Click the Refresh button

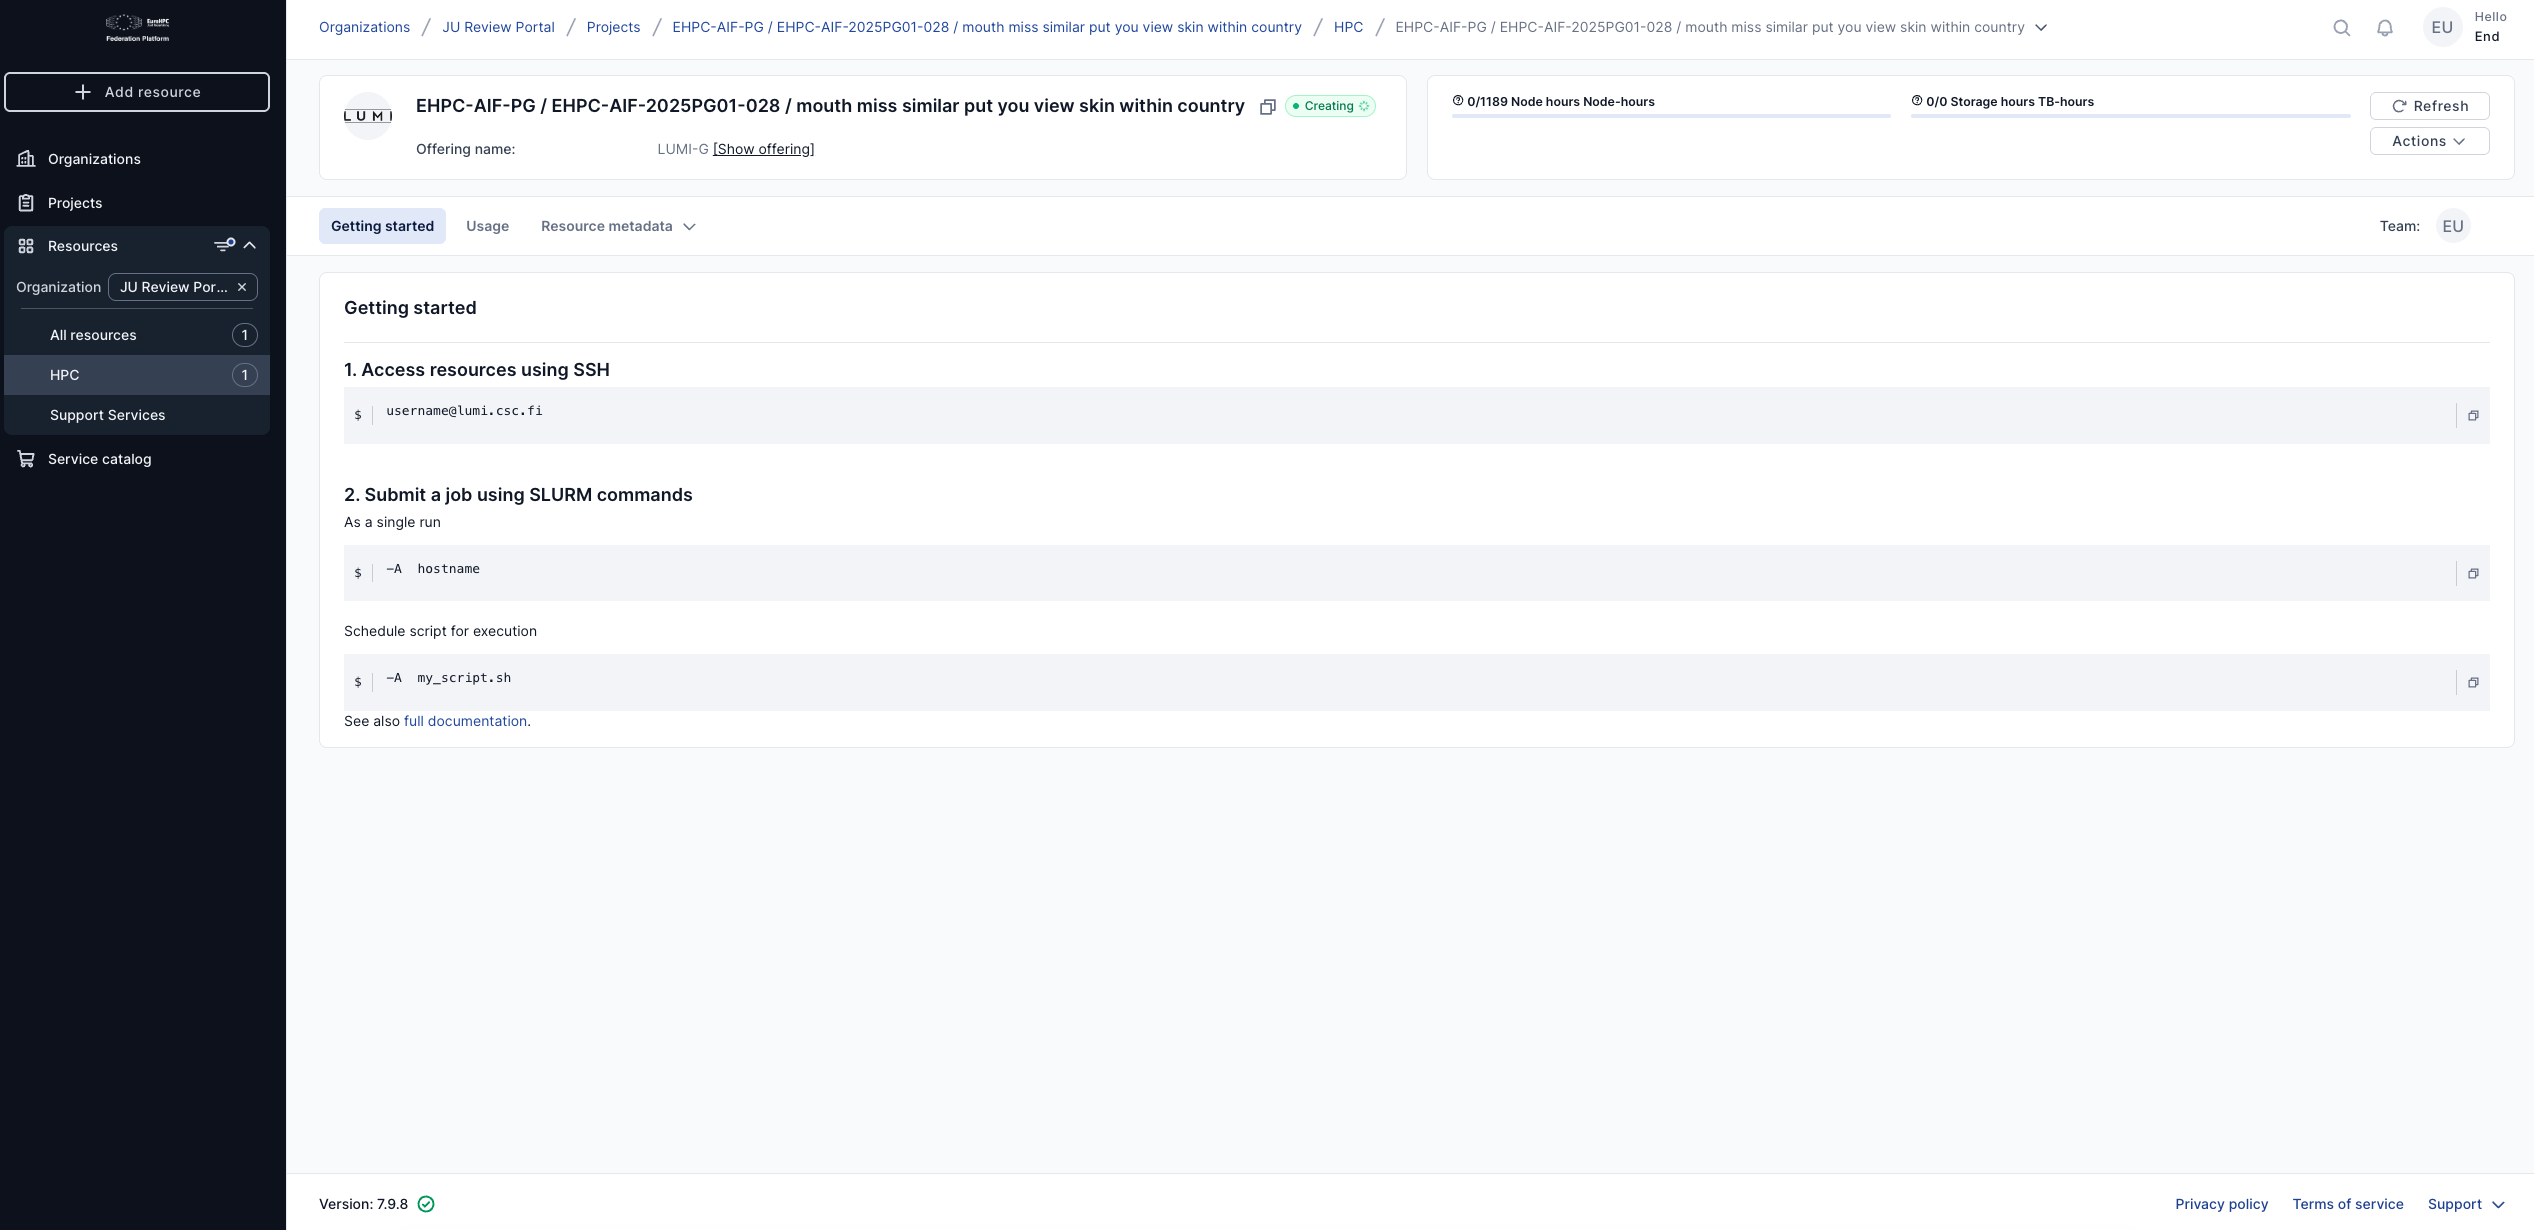pyautogui.click(x=2428, y=106)
